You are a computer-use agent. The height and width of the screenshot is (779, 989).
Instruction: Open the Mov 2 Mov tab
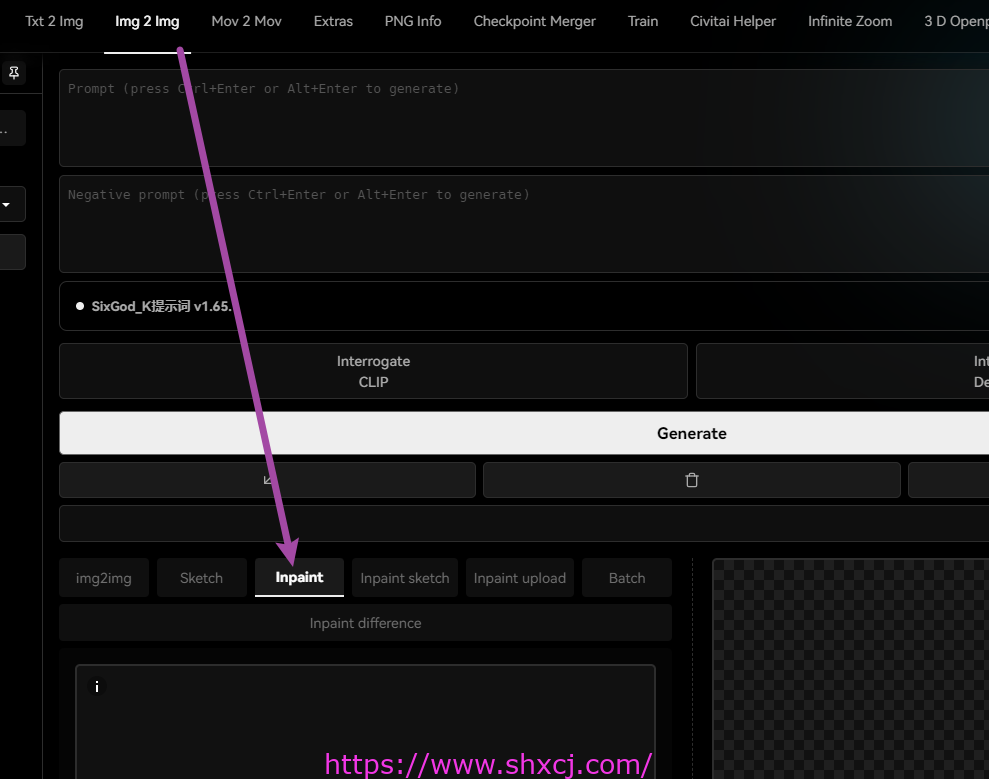click(x=247, y=21)
